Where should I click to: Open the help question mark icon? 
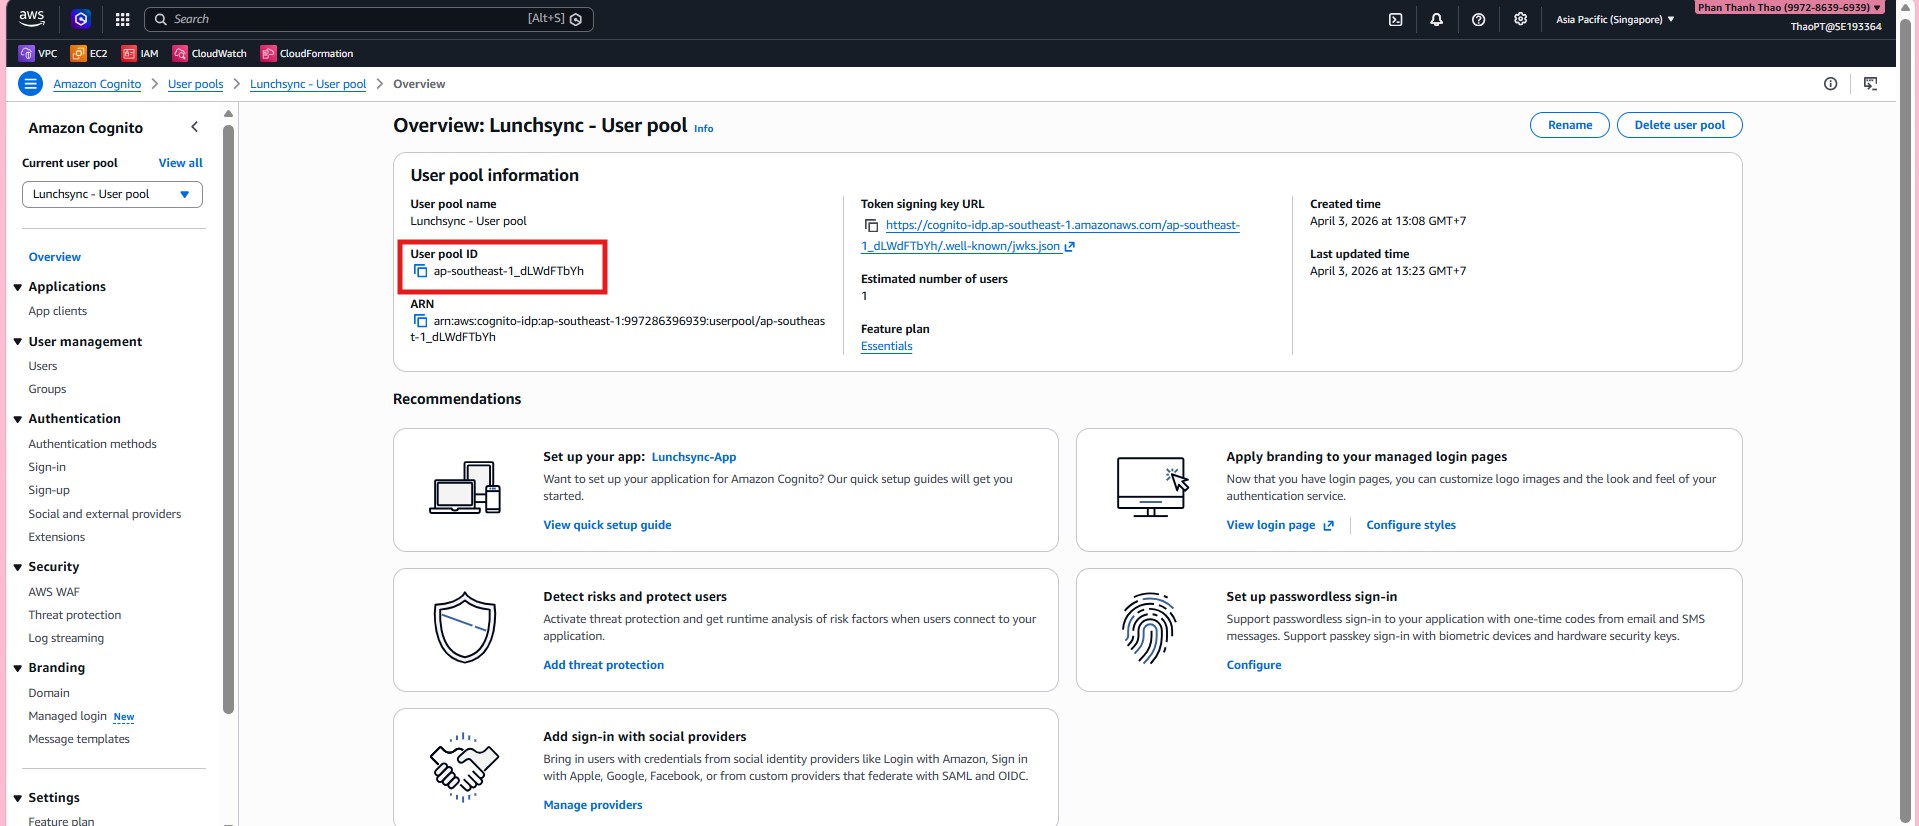pyautogui.click(x=1478, y=19)
